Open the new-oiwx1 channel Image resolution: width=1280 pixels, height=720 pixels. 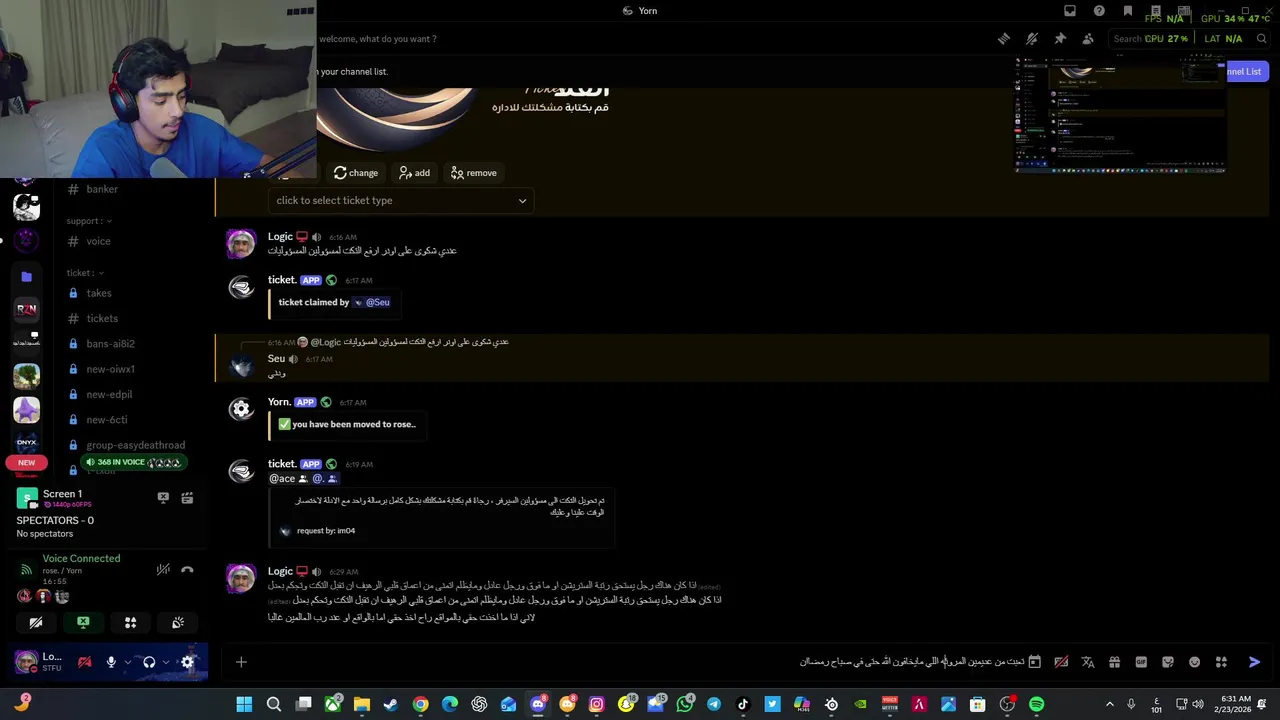click(x=110, y=369)
